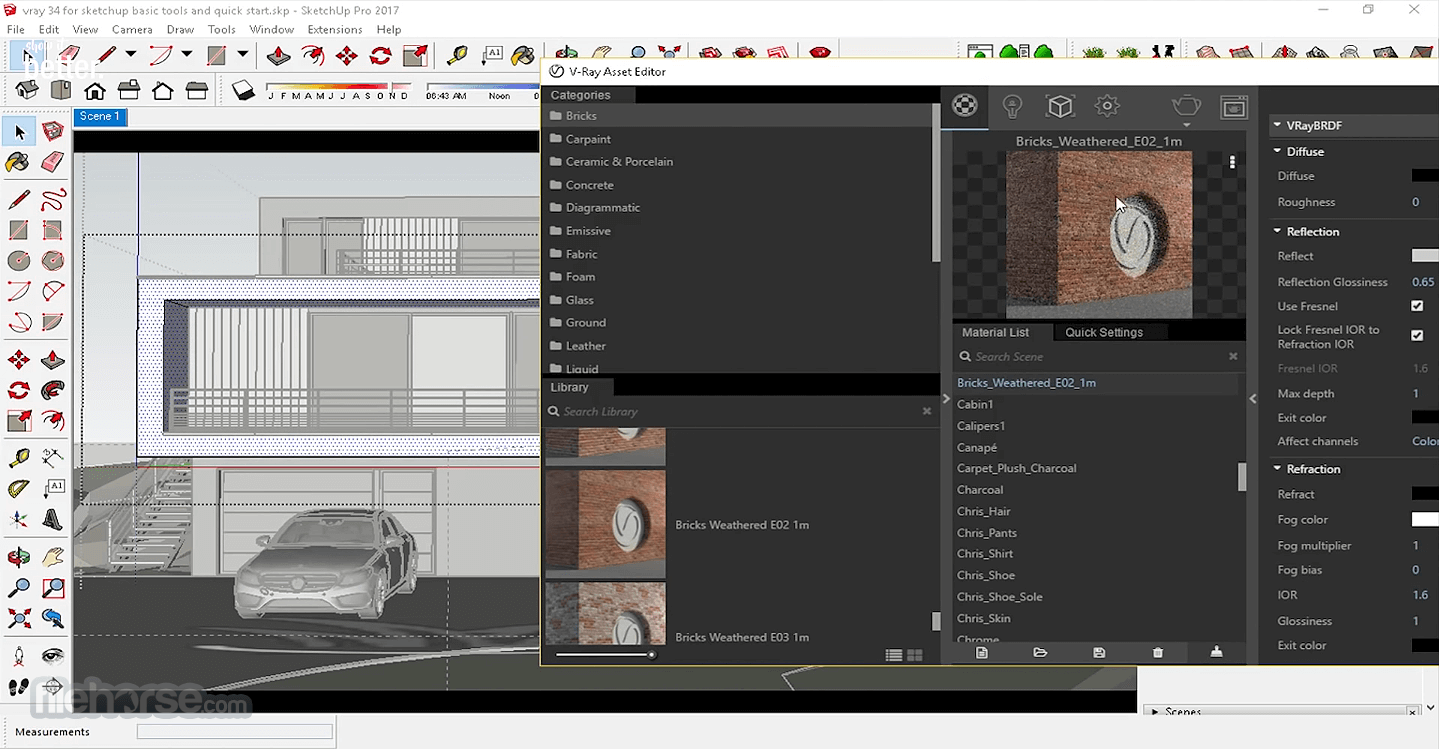The height and width of the screenshot is (749, 1439).
Task: Collapse the Refraction section
Action: coord(1277,468)
